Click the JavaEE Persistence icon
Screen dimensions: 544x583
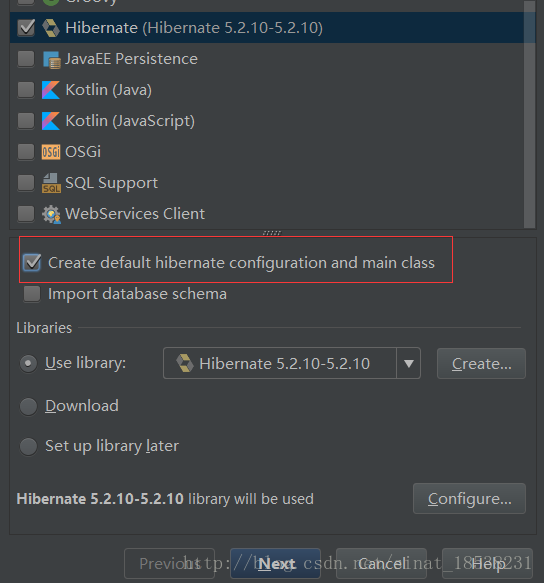[x=51, y=59]
